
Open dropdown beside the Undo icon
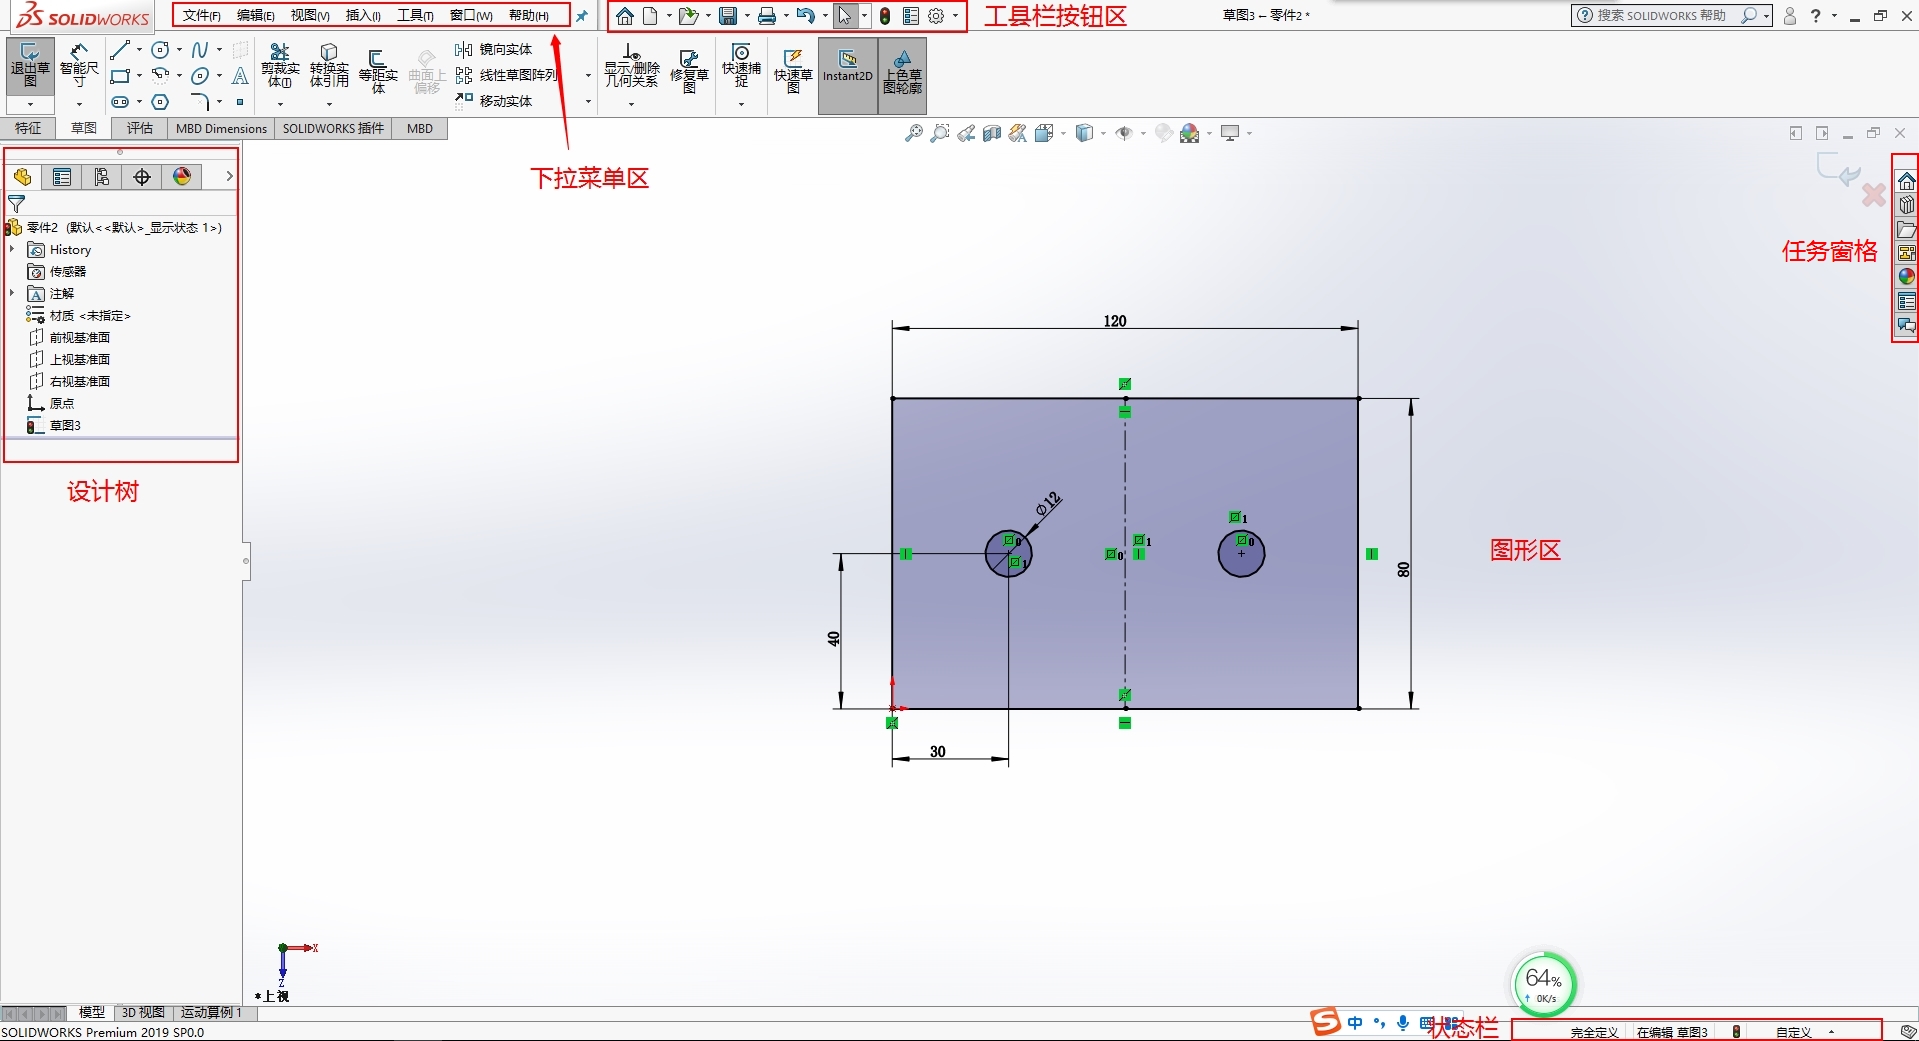[824, 16]
